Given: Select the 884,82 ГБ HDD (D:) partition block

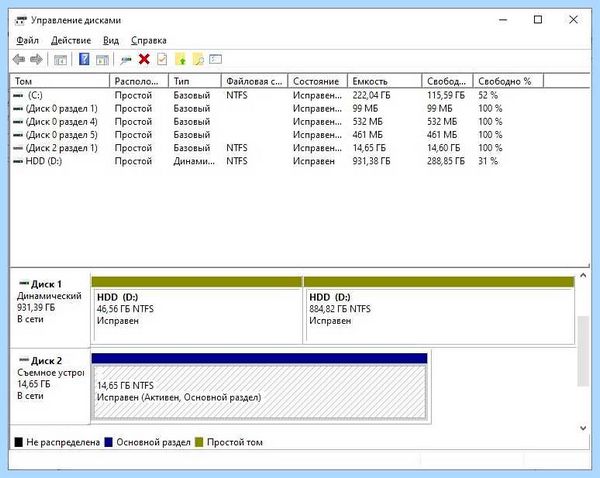Looking at the screenshot, I should pyautogui.click(x=439, y=310).
